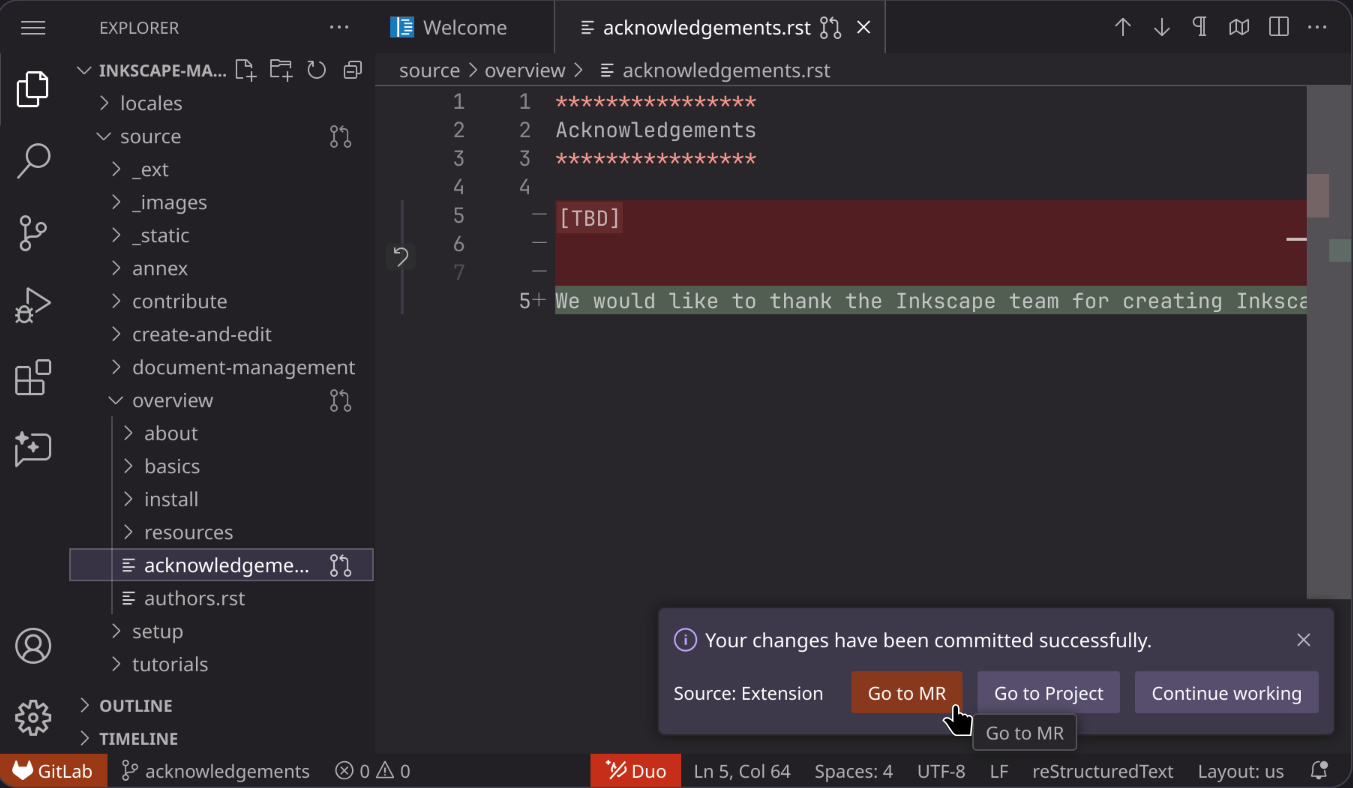This screenshot has width=1353, height=788.
Task: Open the Source Control view
Action: click(x=33, y=234)
